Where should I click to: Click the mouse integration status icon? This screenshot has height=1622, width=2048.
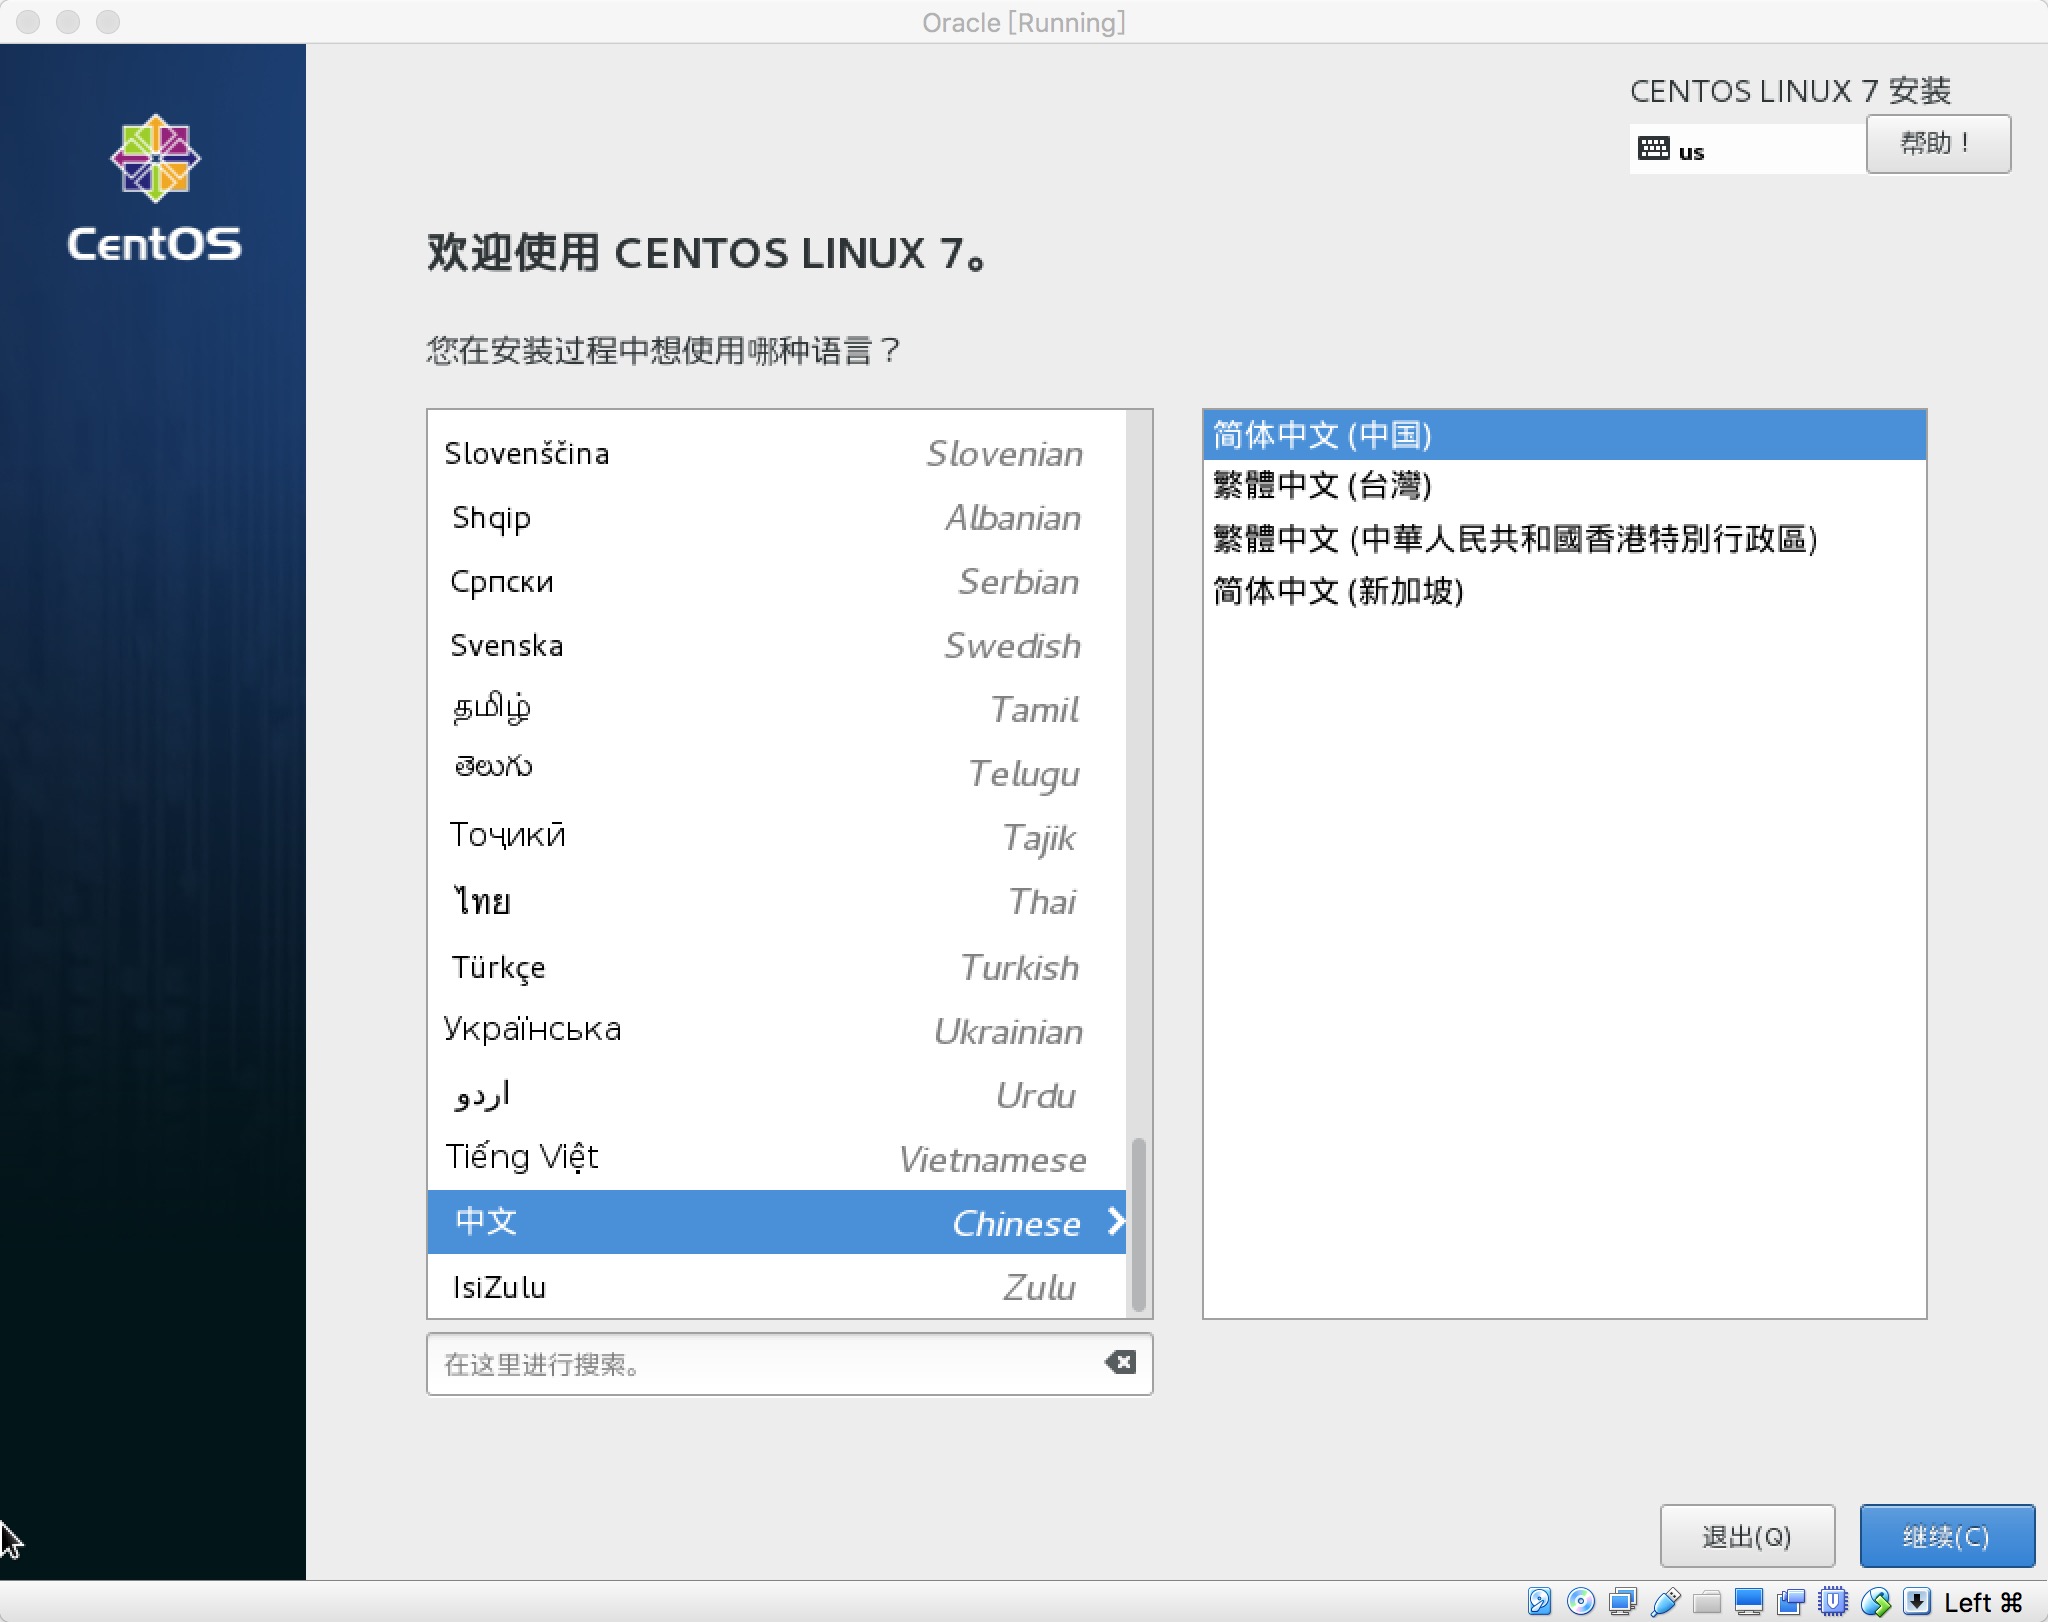1875,1601
